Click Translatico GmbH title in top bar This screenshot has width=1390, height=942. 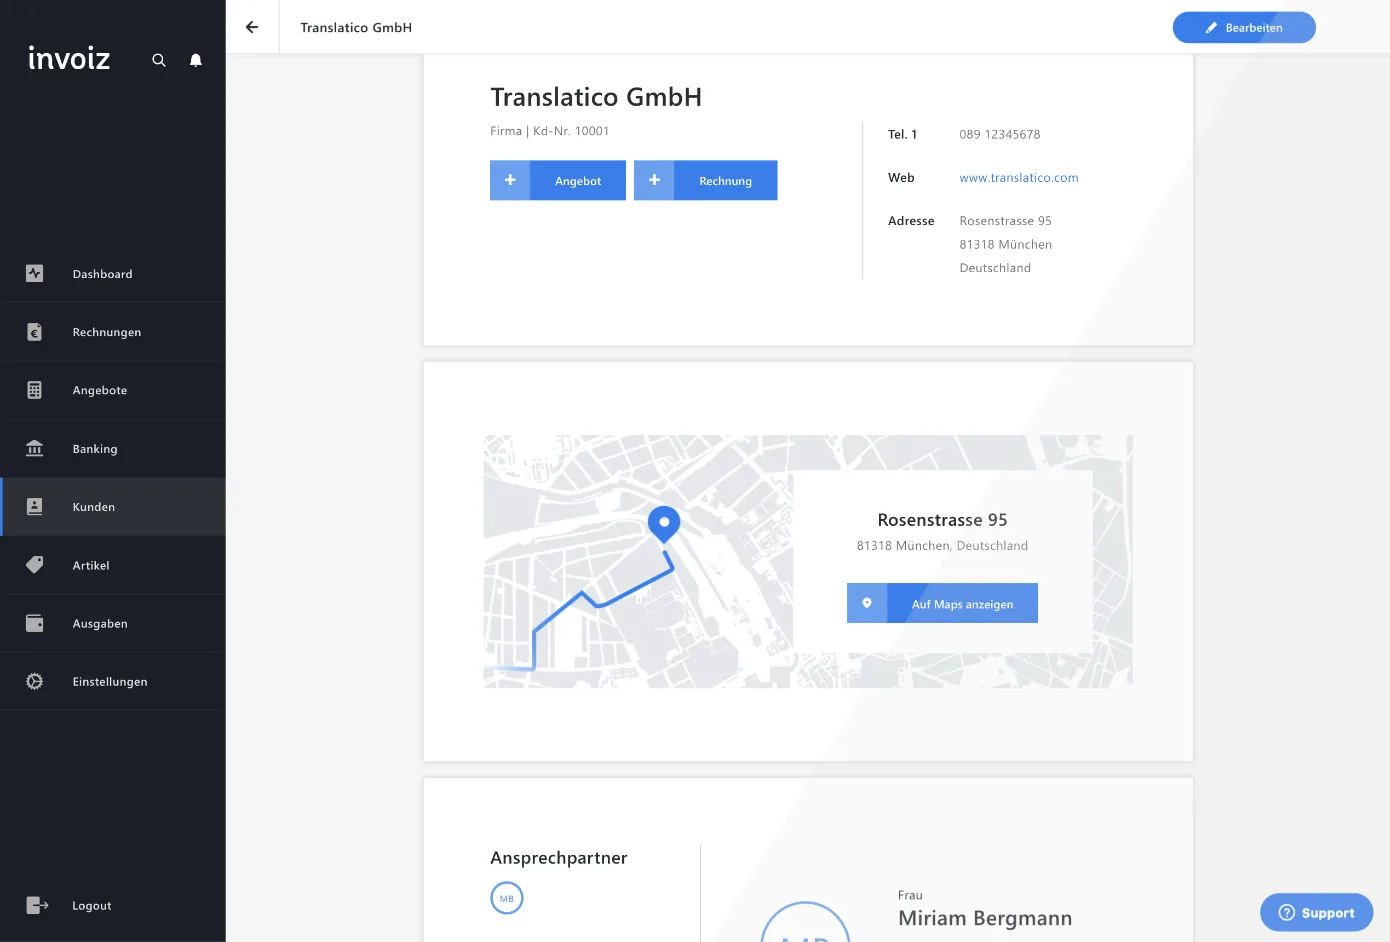(x=356, y=28)
